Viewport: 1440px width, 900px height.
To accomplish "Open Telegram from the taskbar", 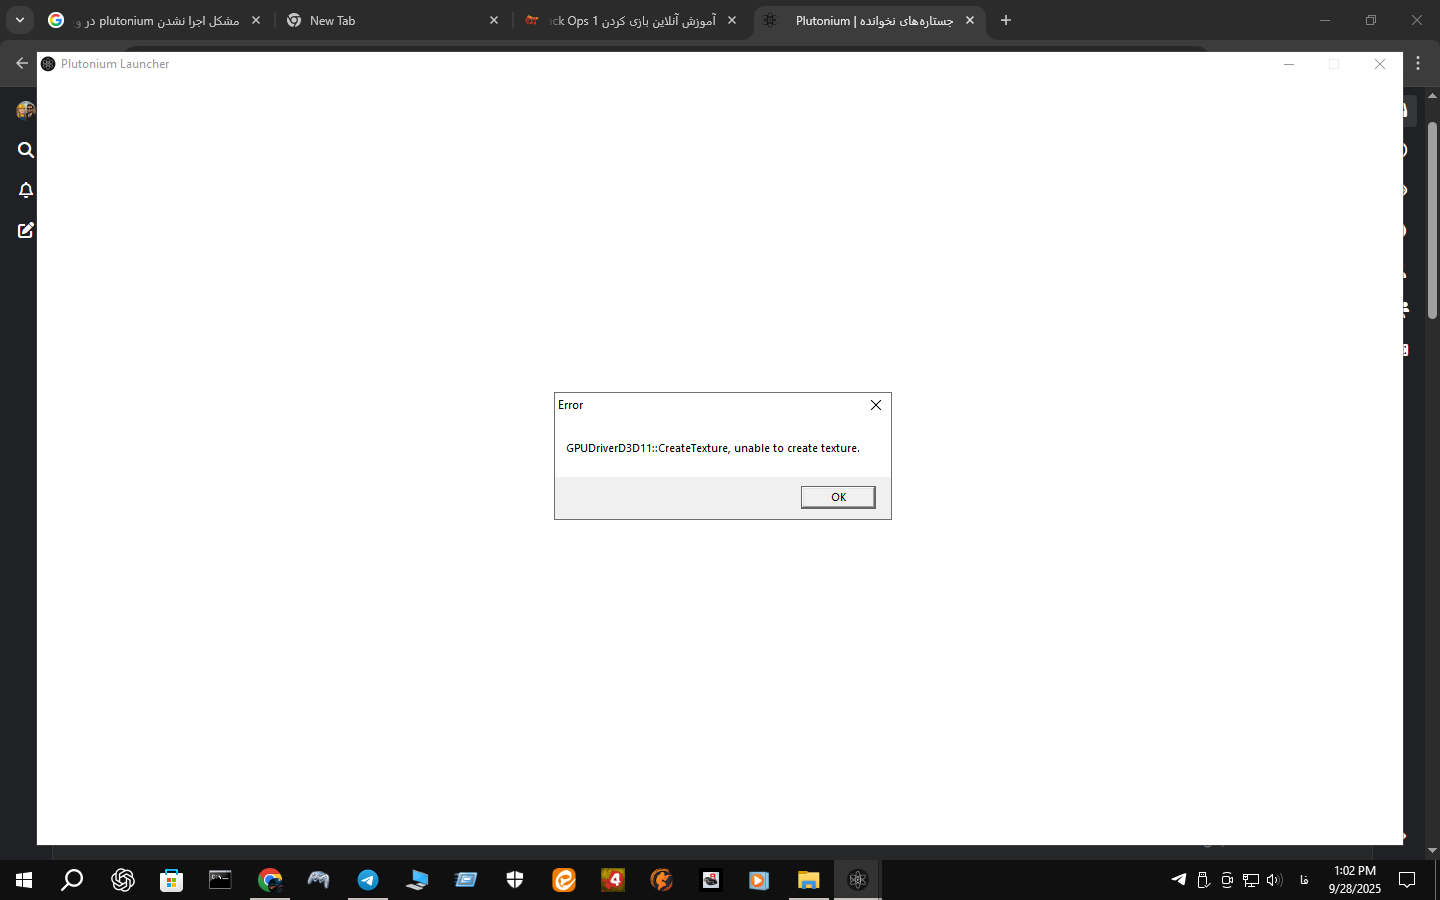I will (368, 880).
